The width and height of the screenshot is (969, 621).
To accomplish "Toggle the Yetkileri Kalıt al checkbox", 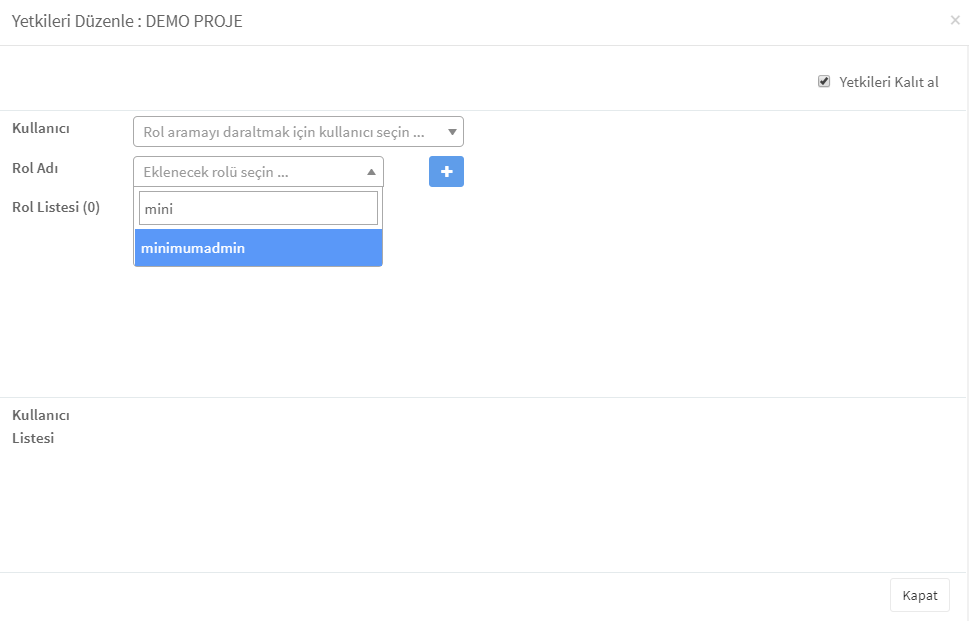I will (x=824, y=82).
